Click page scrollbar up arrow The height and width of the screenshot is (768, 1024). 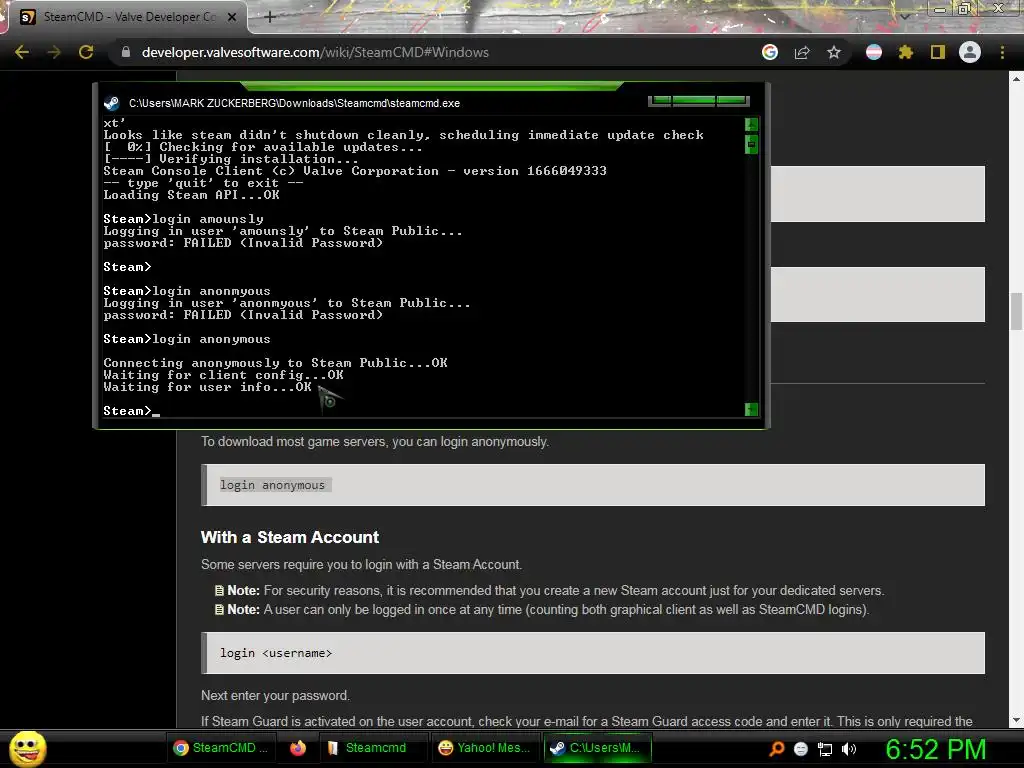pyautogui.click(x=1016, y=79)
